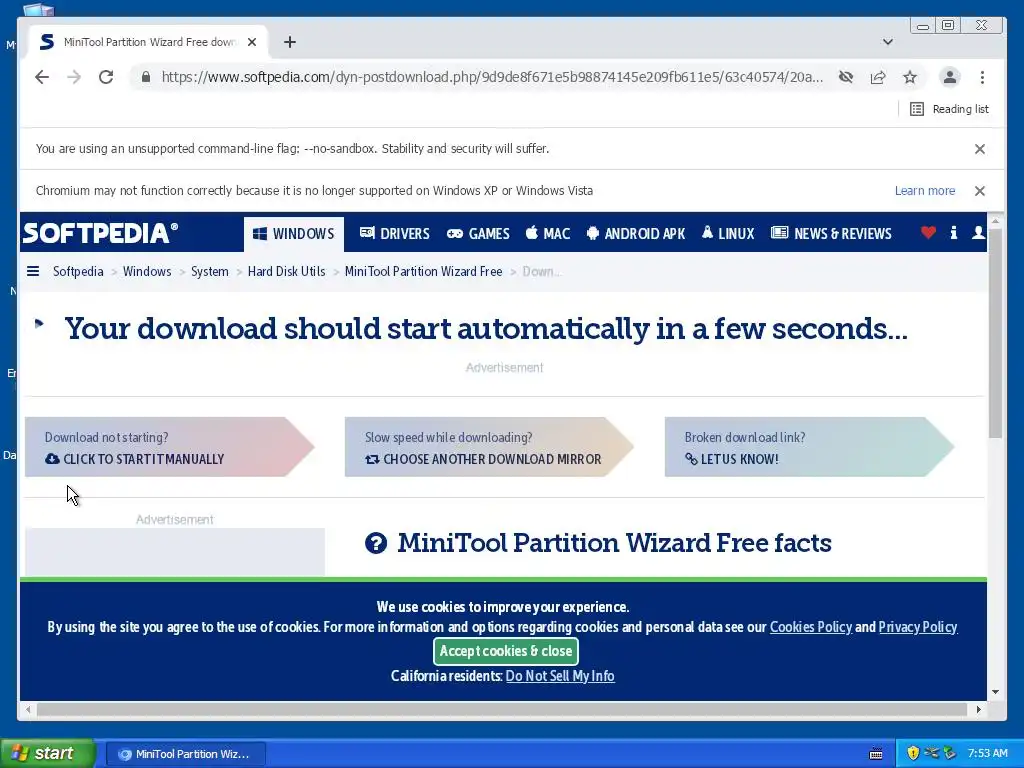Image resolution: width=1024 pixels, height=768 pixels.
Task: Choose another download mirror
Action: point(489,447)
